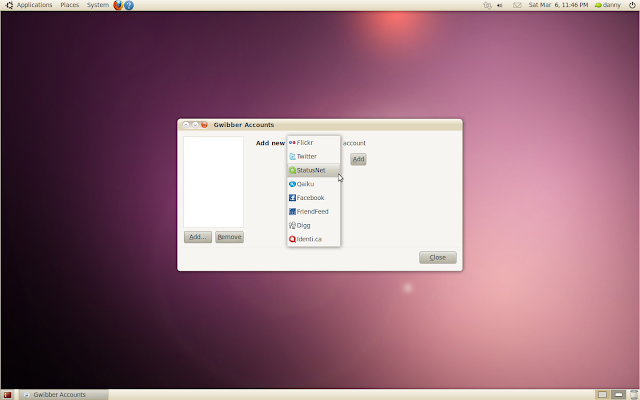Image resolution: width=640 pixels, height=400 pixels.
Task: Switch to the first workspace
Action: (x=602, y=395)
